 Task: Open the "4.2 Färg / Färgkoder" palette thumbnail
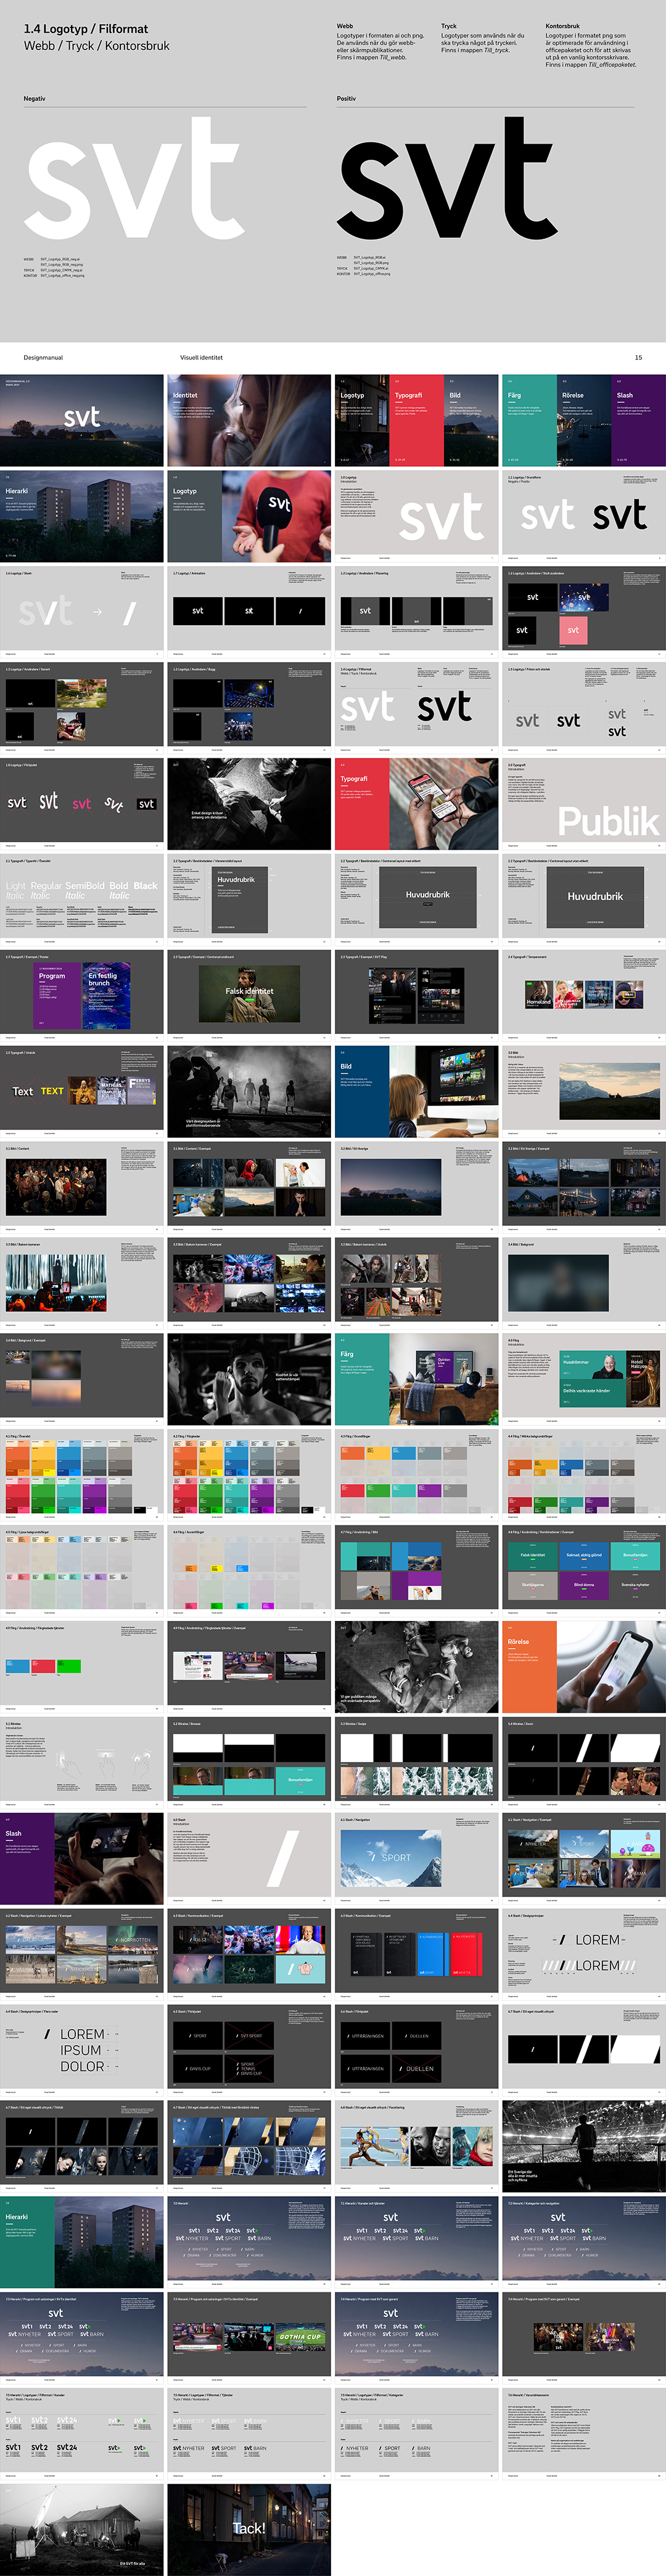[249, 1475]
